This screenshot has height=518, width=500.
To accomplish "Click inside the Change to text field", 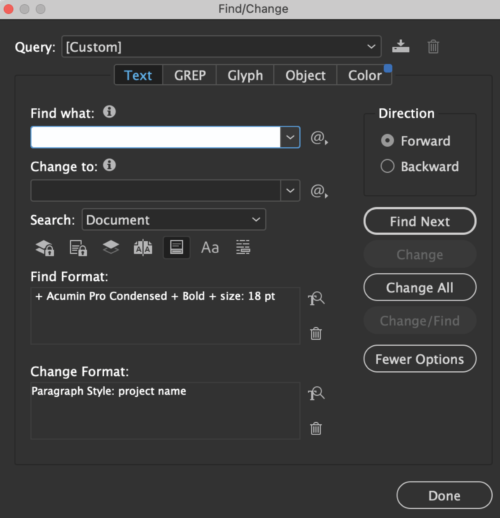I will [x=155, y=191].
